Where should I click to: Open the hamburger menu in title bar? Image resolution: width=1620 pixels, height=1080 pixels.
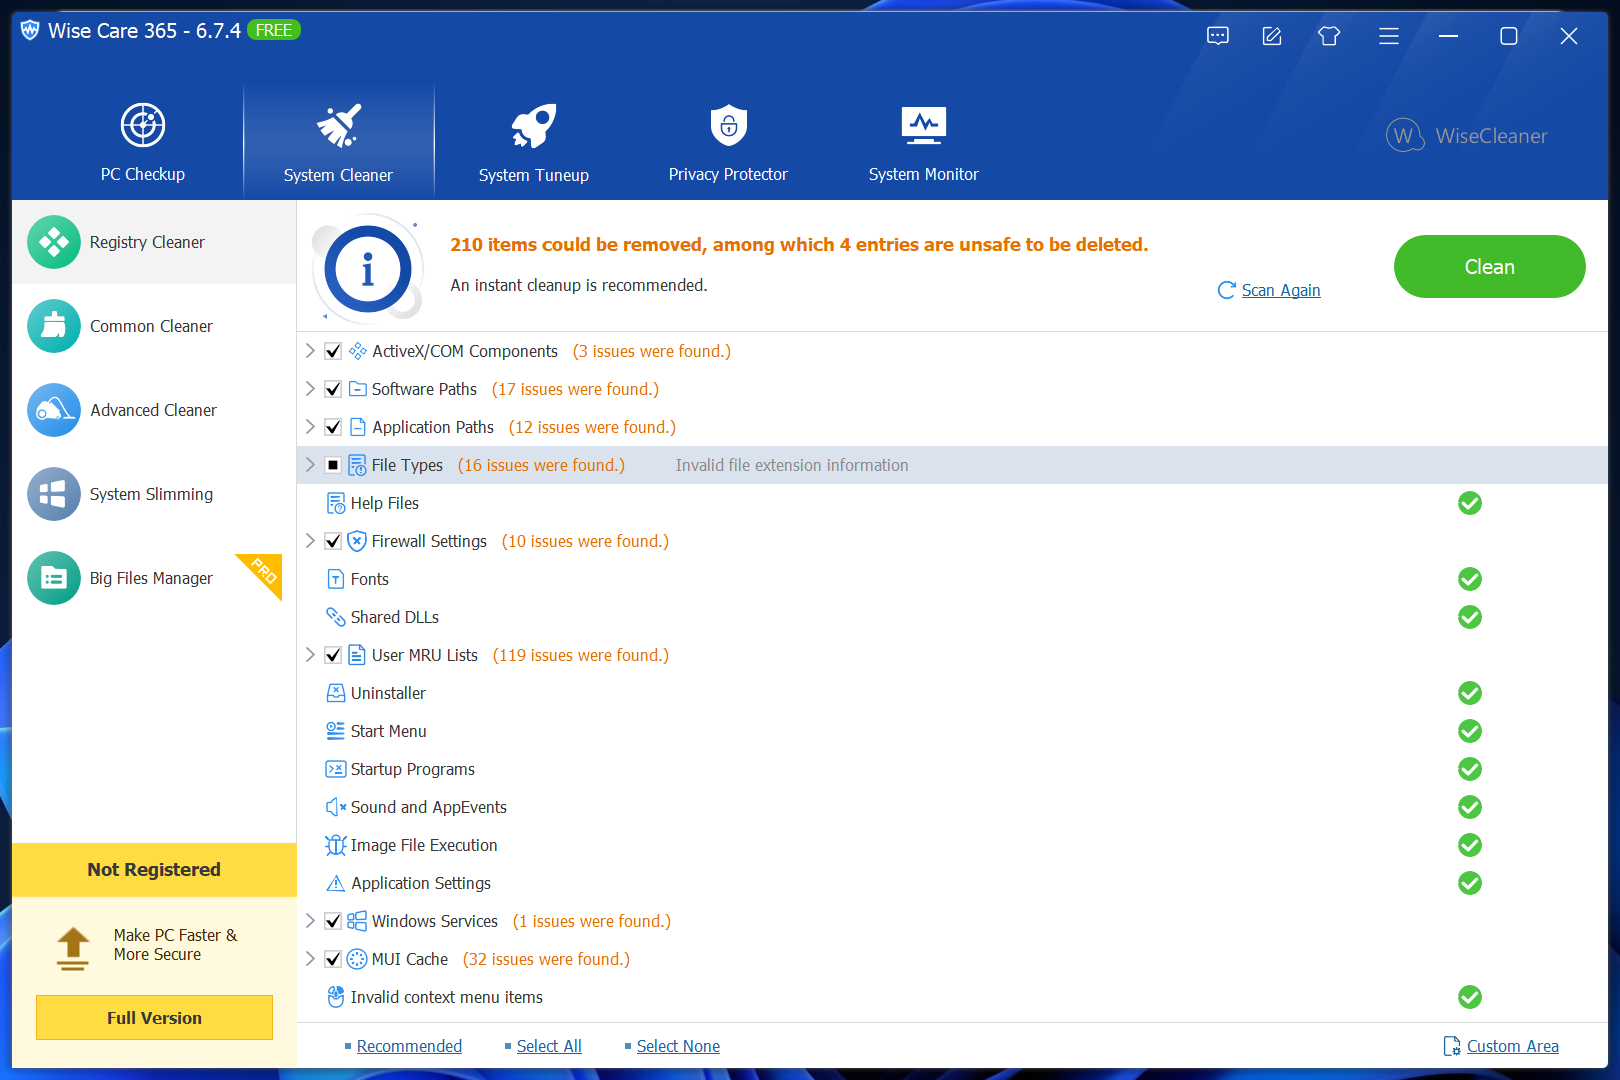click(x=1389, y=36)
